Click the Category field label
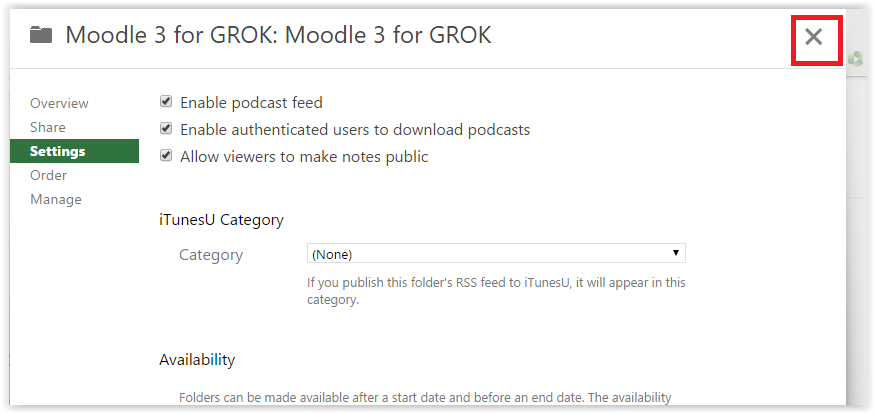The height and width of the screenshot is (413, 875). click(211, 255)
